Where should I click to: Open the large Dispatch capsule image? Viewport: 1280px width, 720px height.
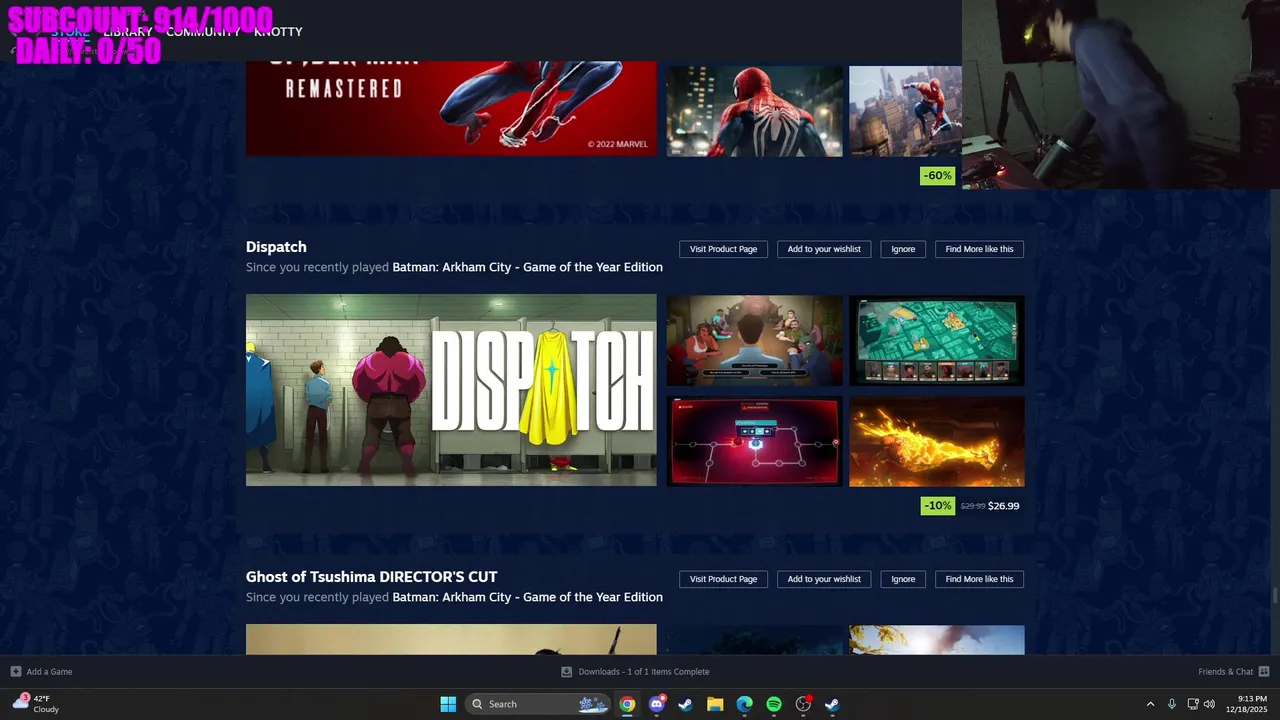pos(451,390)
